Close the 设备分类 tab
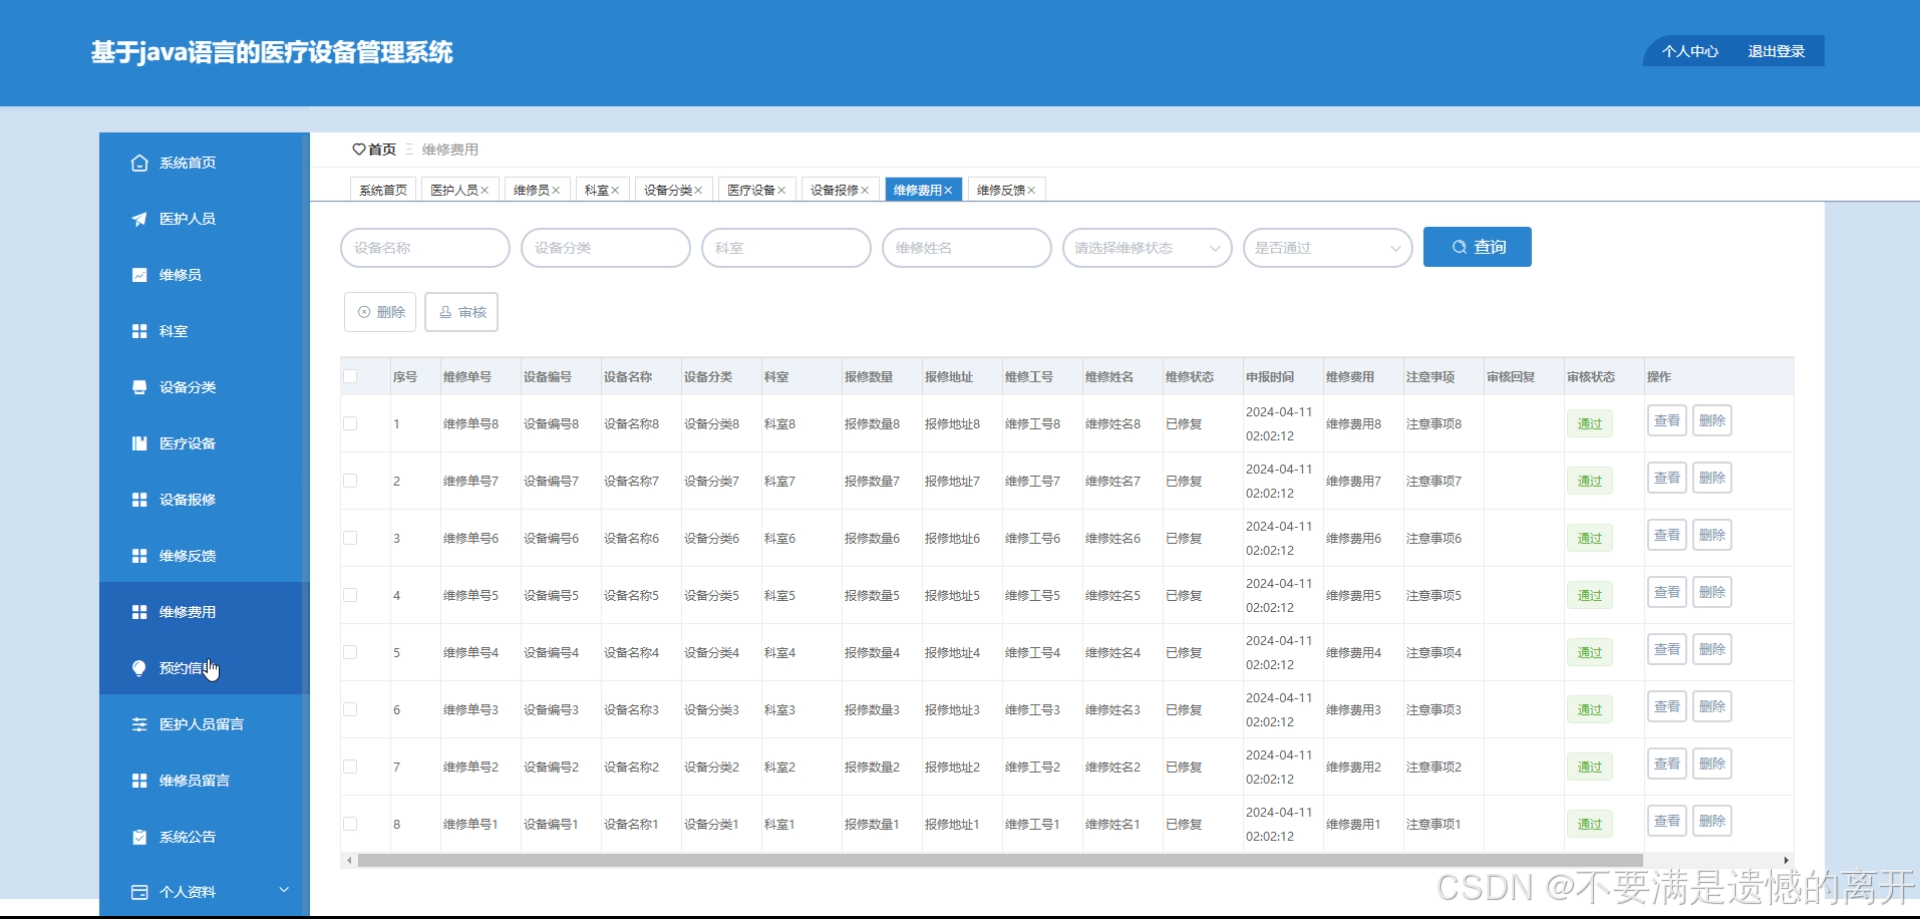Viewport: 1920px width, 919px height. (698, 190)
